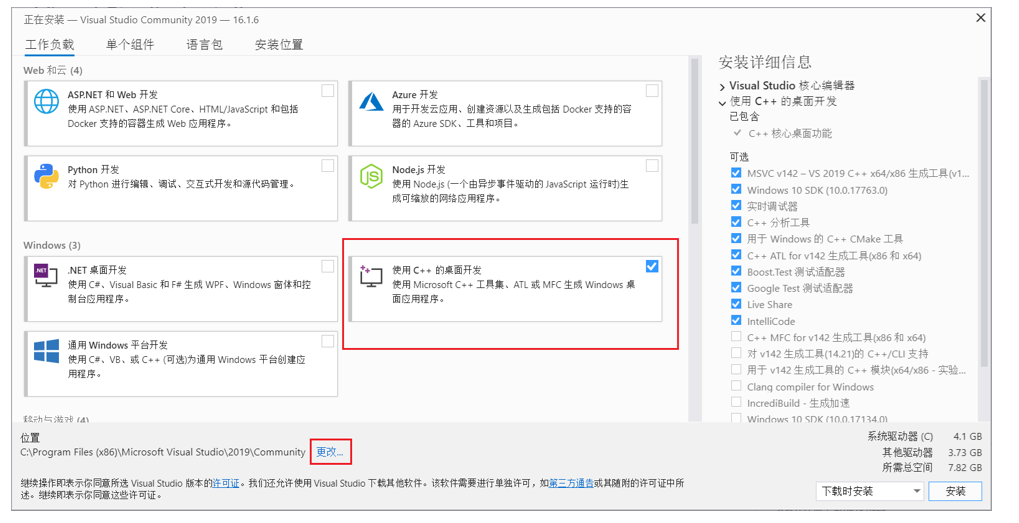Open the 下载时安装 dropdown
This screenshot has height=523, width=1019.
[x=870, y=491]
